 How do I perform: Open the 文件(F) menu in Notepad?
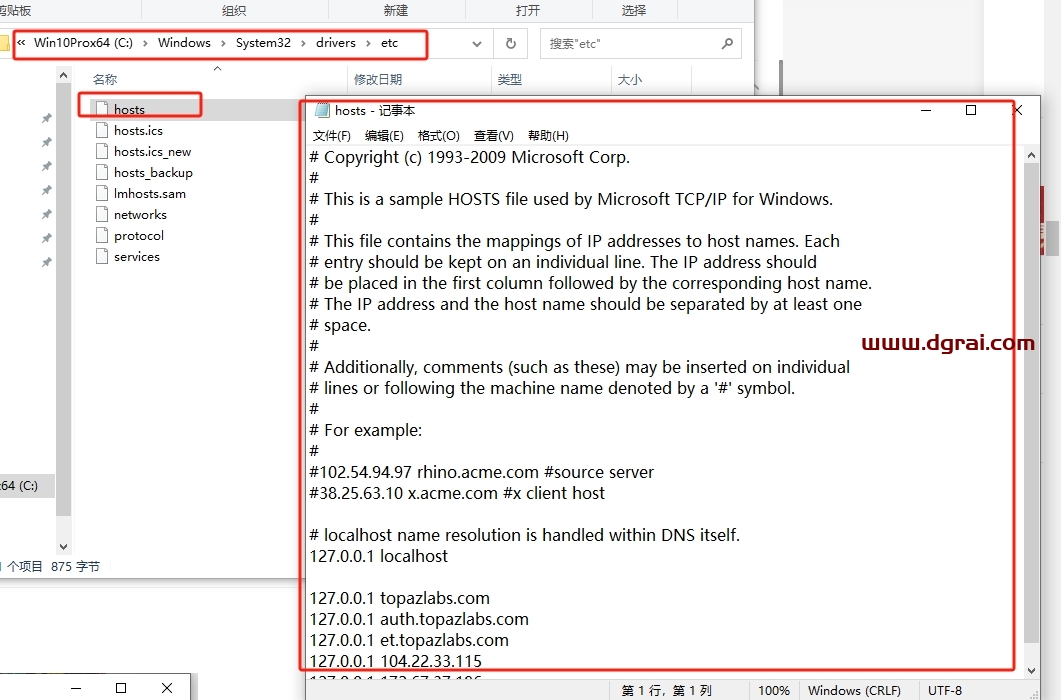click(x=332, y=135)
